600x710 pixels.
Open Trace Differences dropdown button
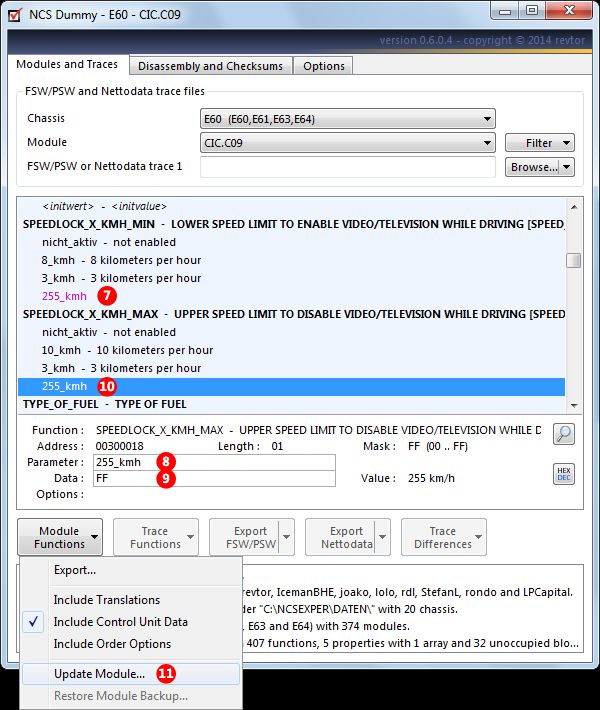[444, 537]
